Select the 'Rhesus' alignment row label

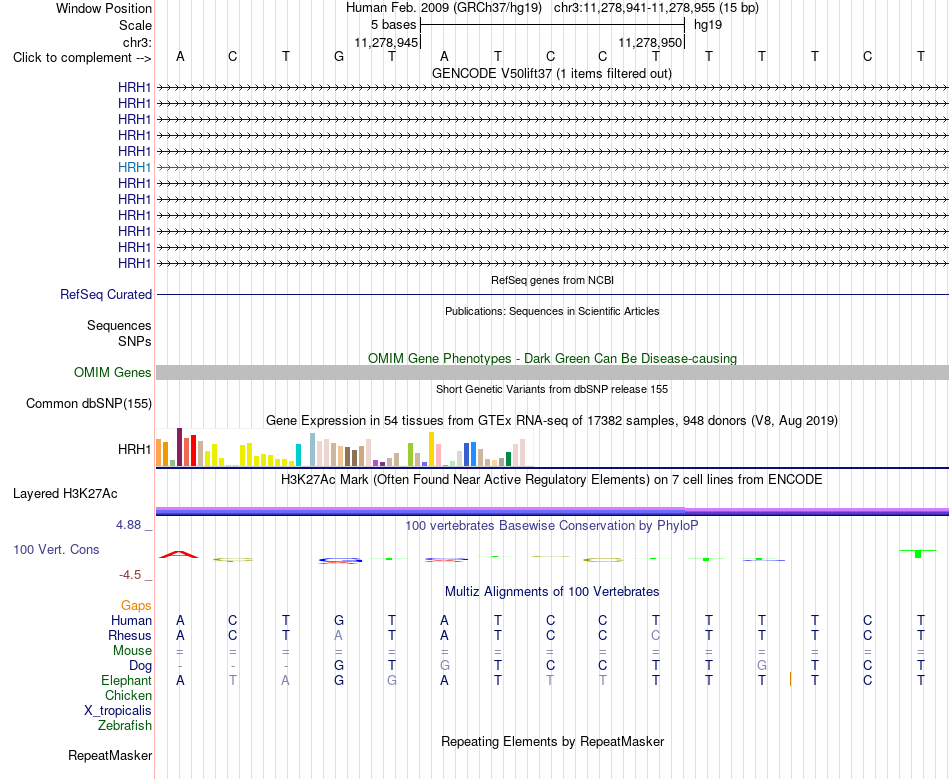pyautogui.click(x=130, y=636)
